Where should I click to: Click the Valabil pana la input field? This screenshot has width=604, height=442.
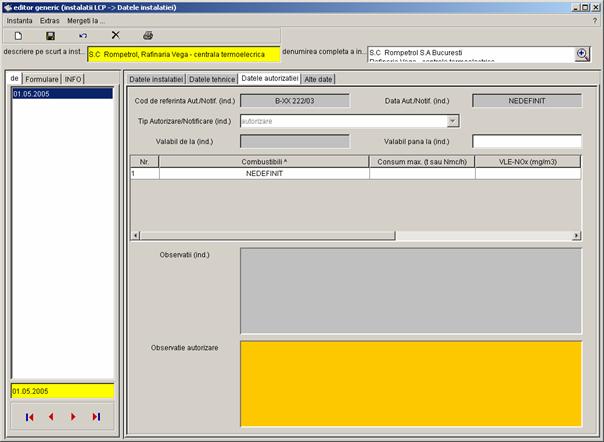point(526,141)
